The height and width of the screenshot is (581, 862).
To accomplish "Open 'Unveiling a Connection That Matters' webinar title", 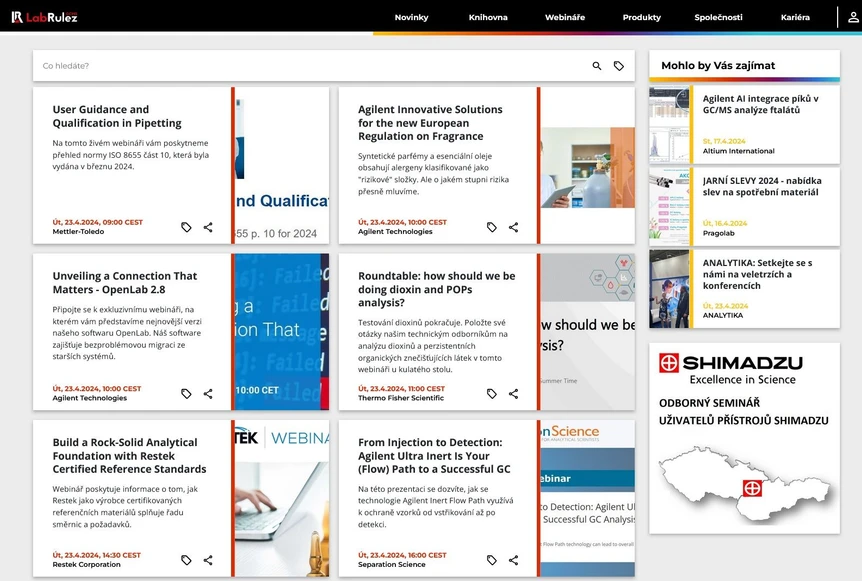I will pos(125,282).
